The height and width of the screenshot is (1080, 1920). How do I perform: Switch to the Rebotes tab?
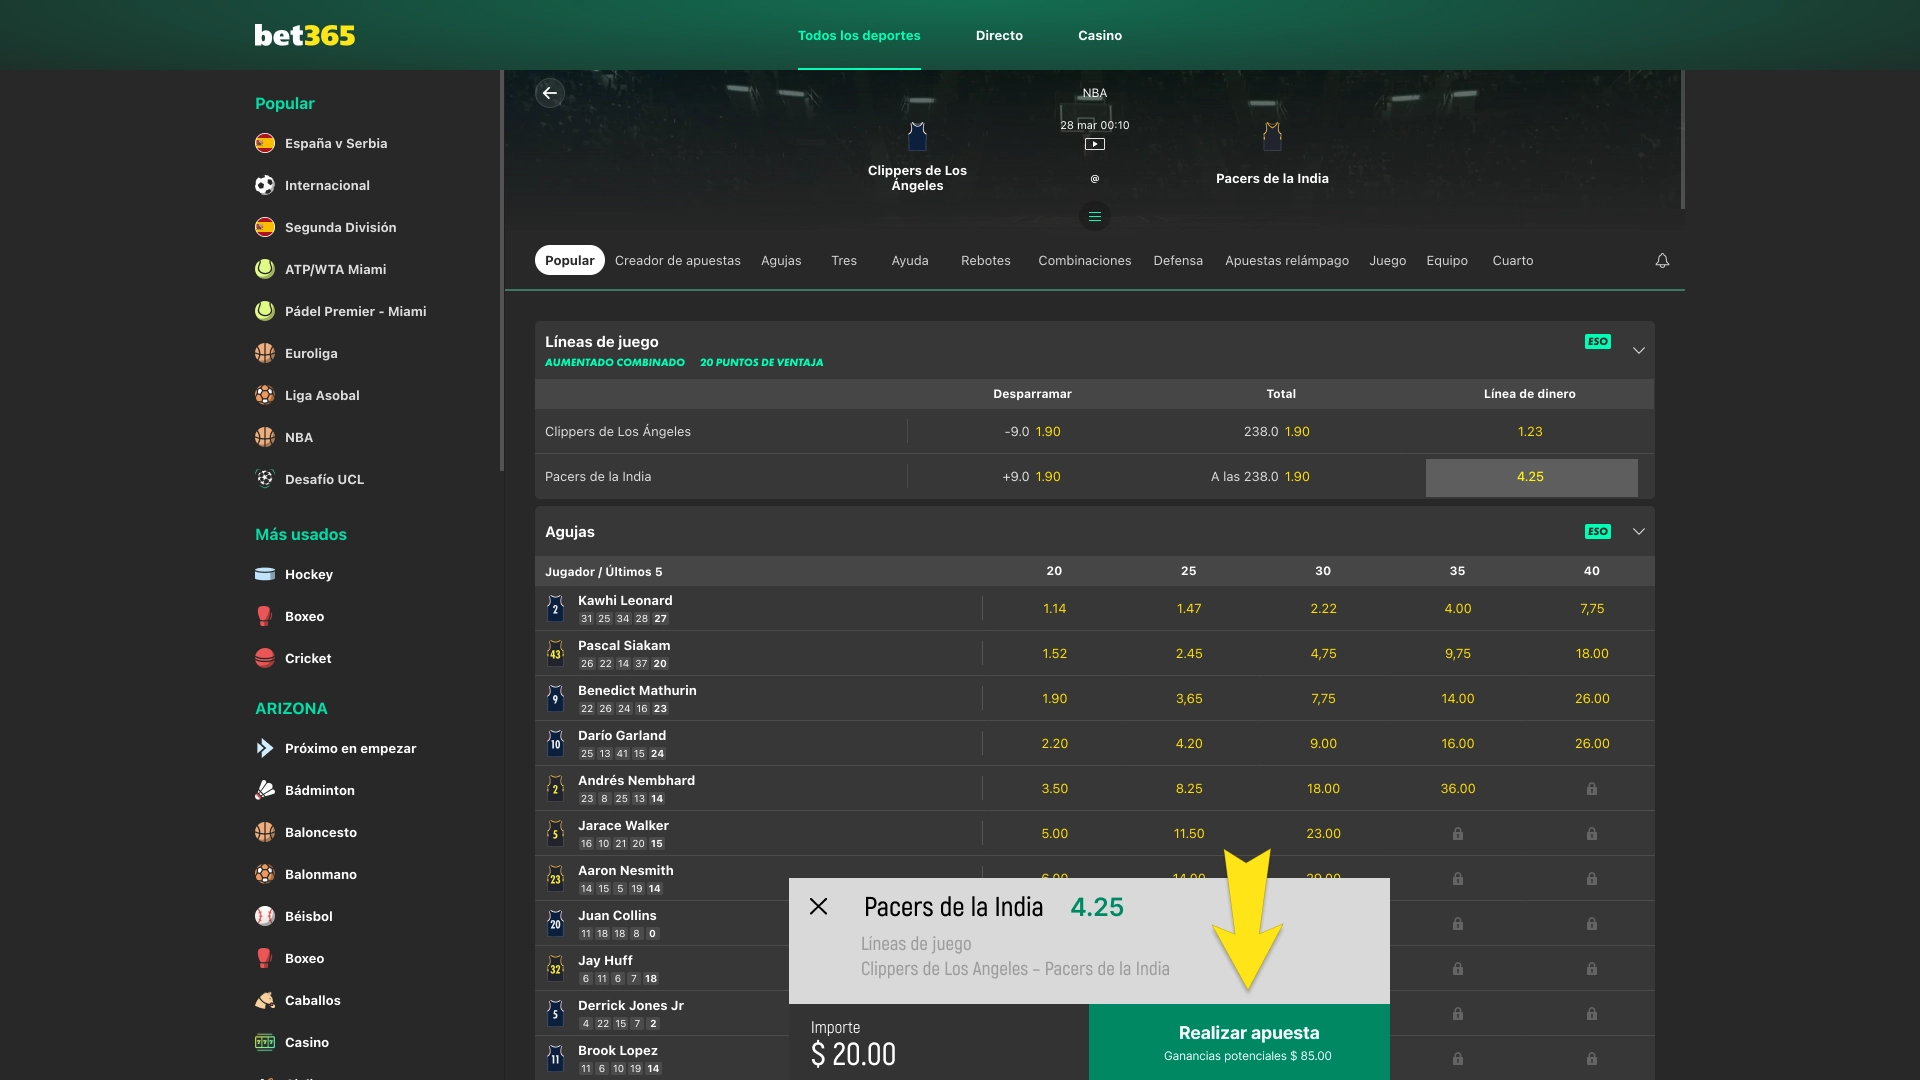point(986,260)
